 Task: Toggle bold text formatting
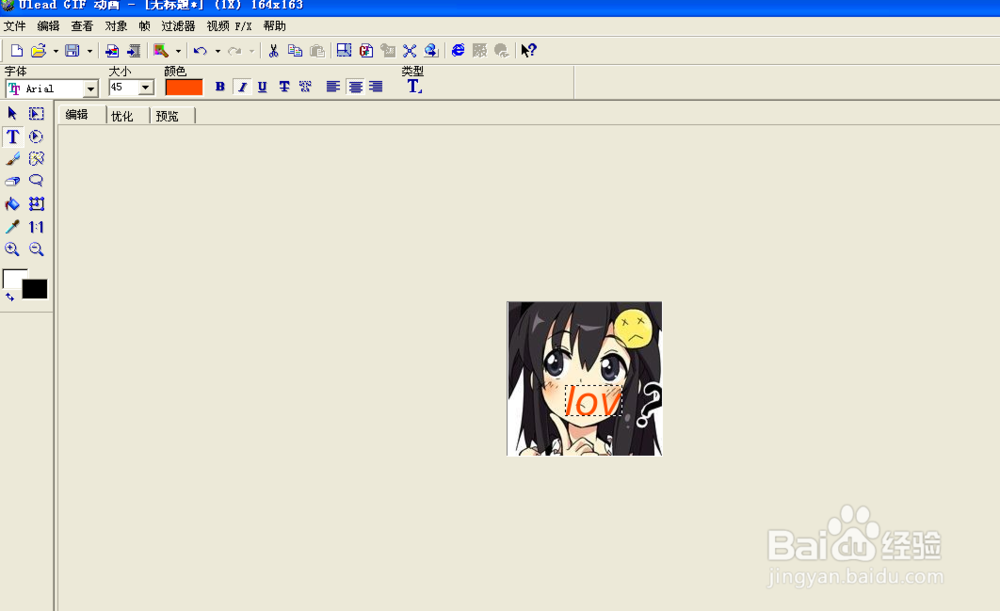click(220, 87)
